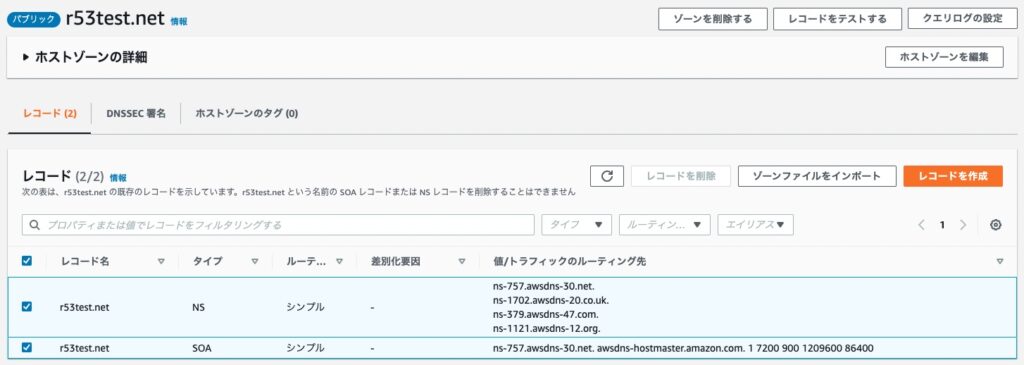Open the タイプ filter dropdown
This screenshot has width=1024, height=365.
click(x=577, y=225)
